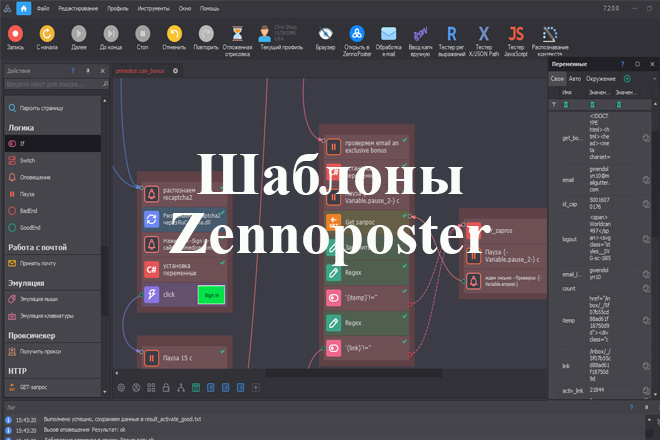Screen dimensions: 660x440
Task: Show the Браузер window
Action: point(325,37)
